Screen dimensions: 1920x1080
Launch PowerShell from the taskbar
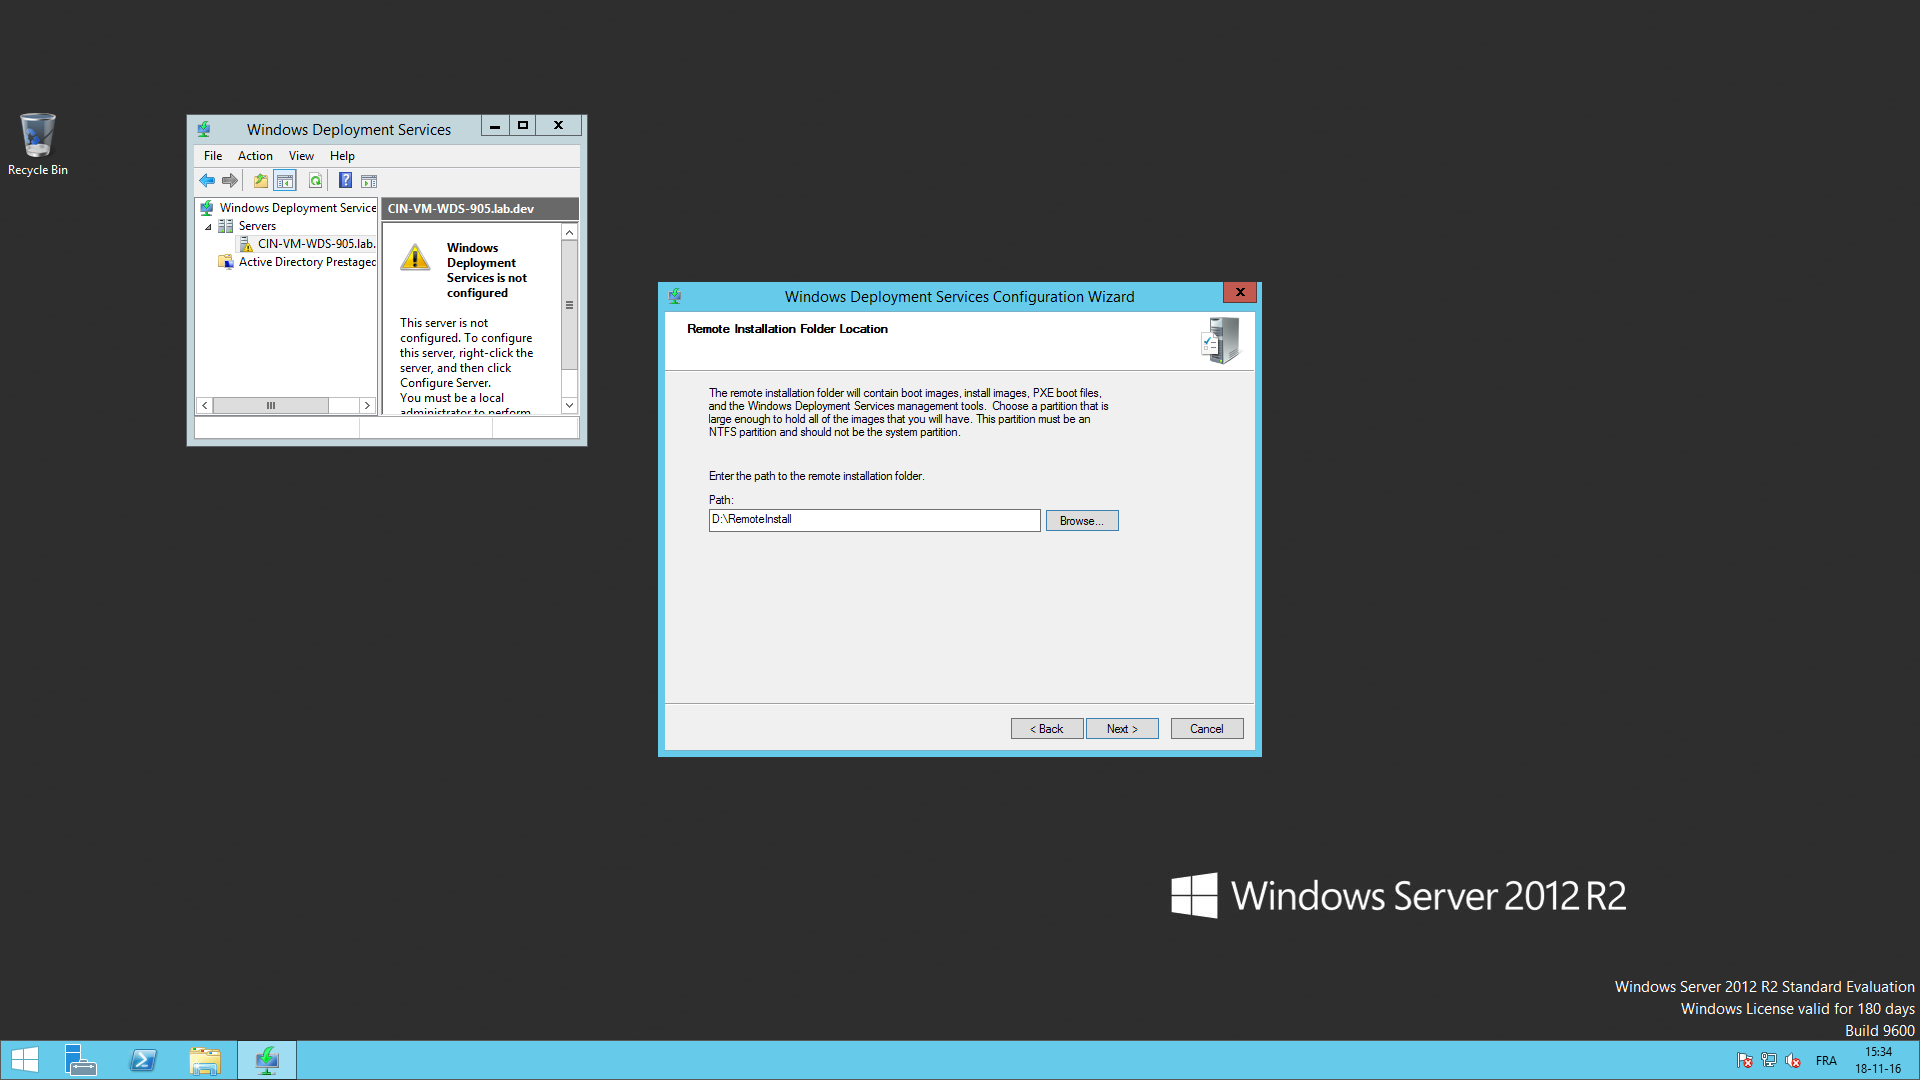(x=143, y=1060)
